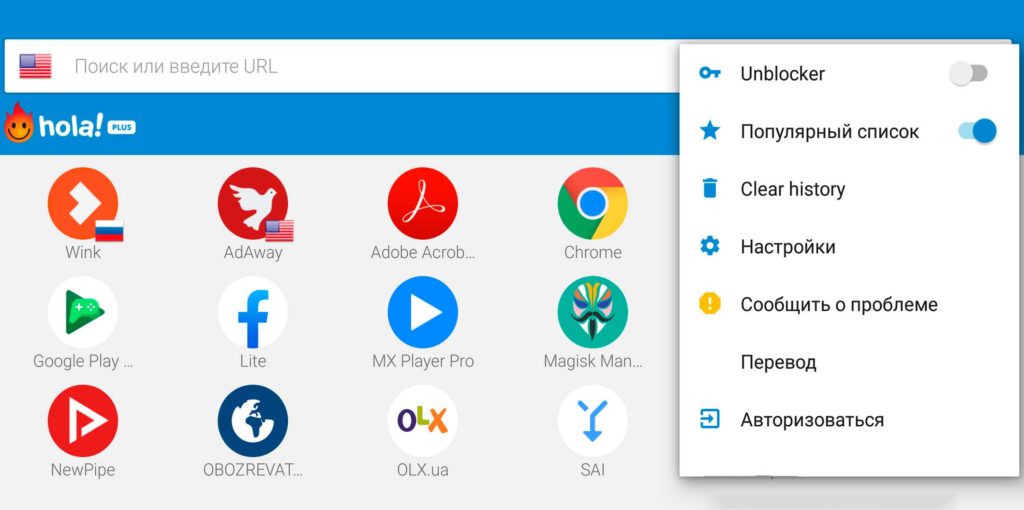Image resolution: width=1024 pixels, height=510 pixels.
Task: Select Перевод menu item
Action: pos(849,361)
